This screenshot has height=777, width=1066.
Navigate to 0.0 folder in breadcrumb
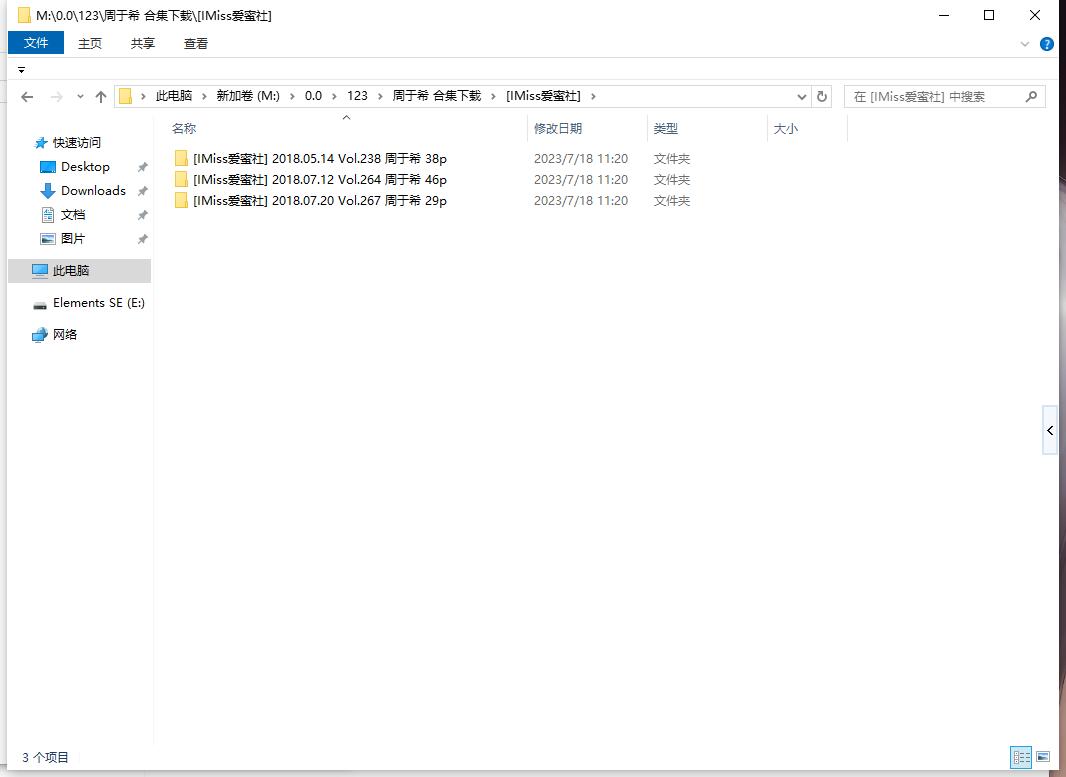click(313, 96)
